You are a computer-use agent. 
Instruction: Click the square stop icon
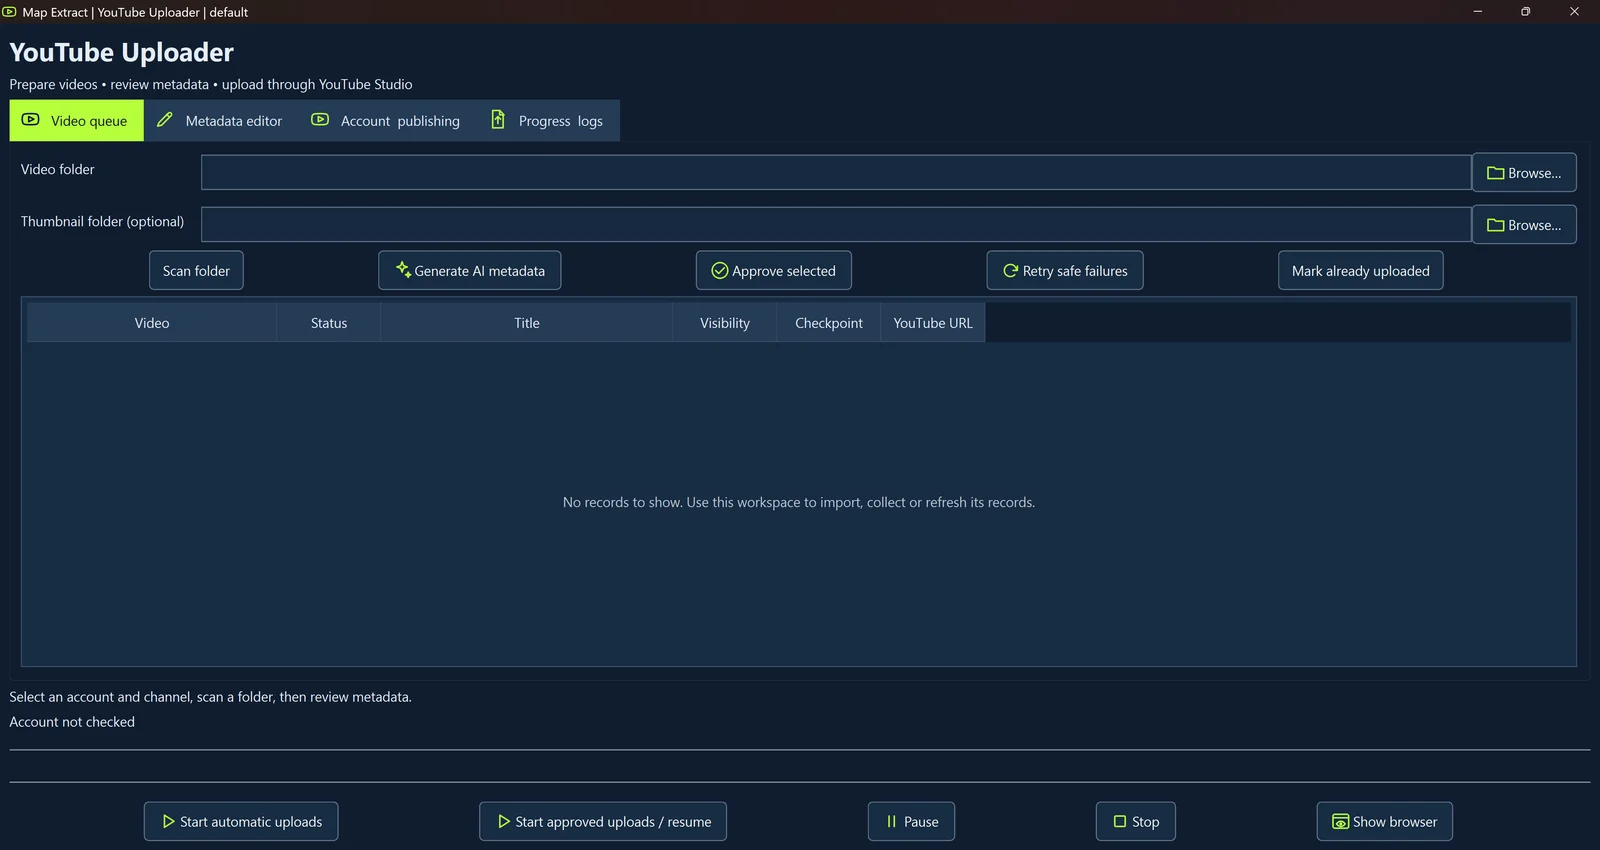[x=1120, y=821]
